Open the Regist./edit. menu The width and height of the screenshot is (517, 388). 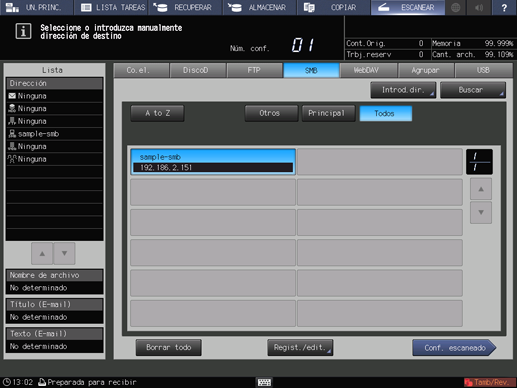click(x=300, y=348)
